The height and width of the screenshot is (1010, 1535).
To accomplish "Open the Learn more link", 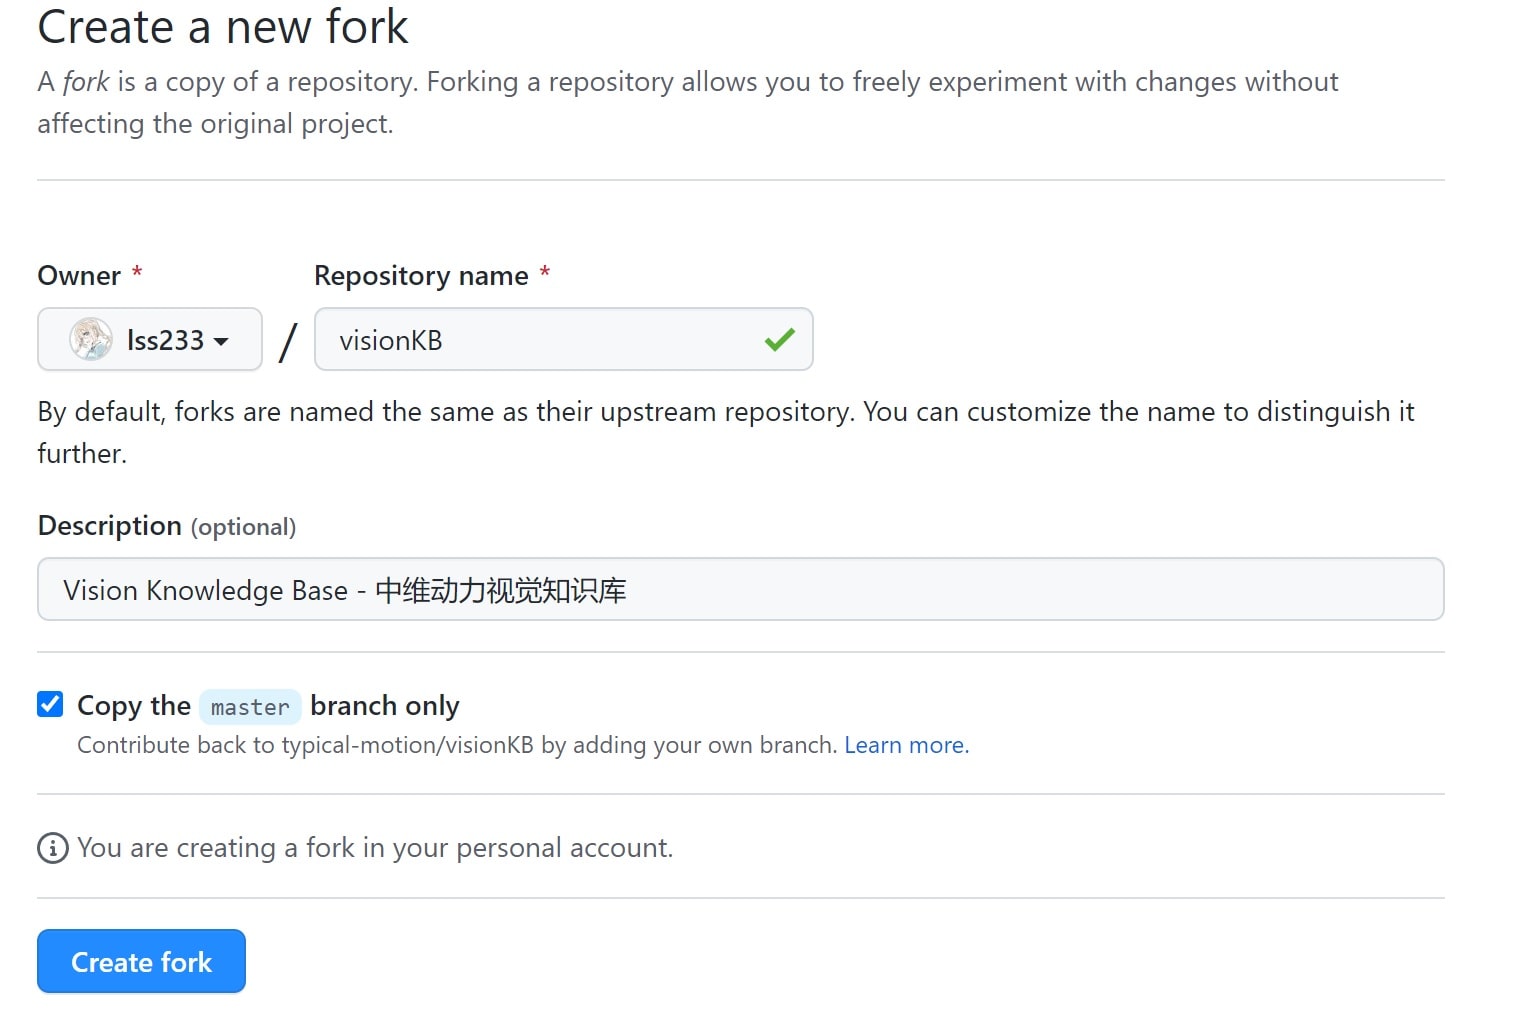I will pos(903,745).
